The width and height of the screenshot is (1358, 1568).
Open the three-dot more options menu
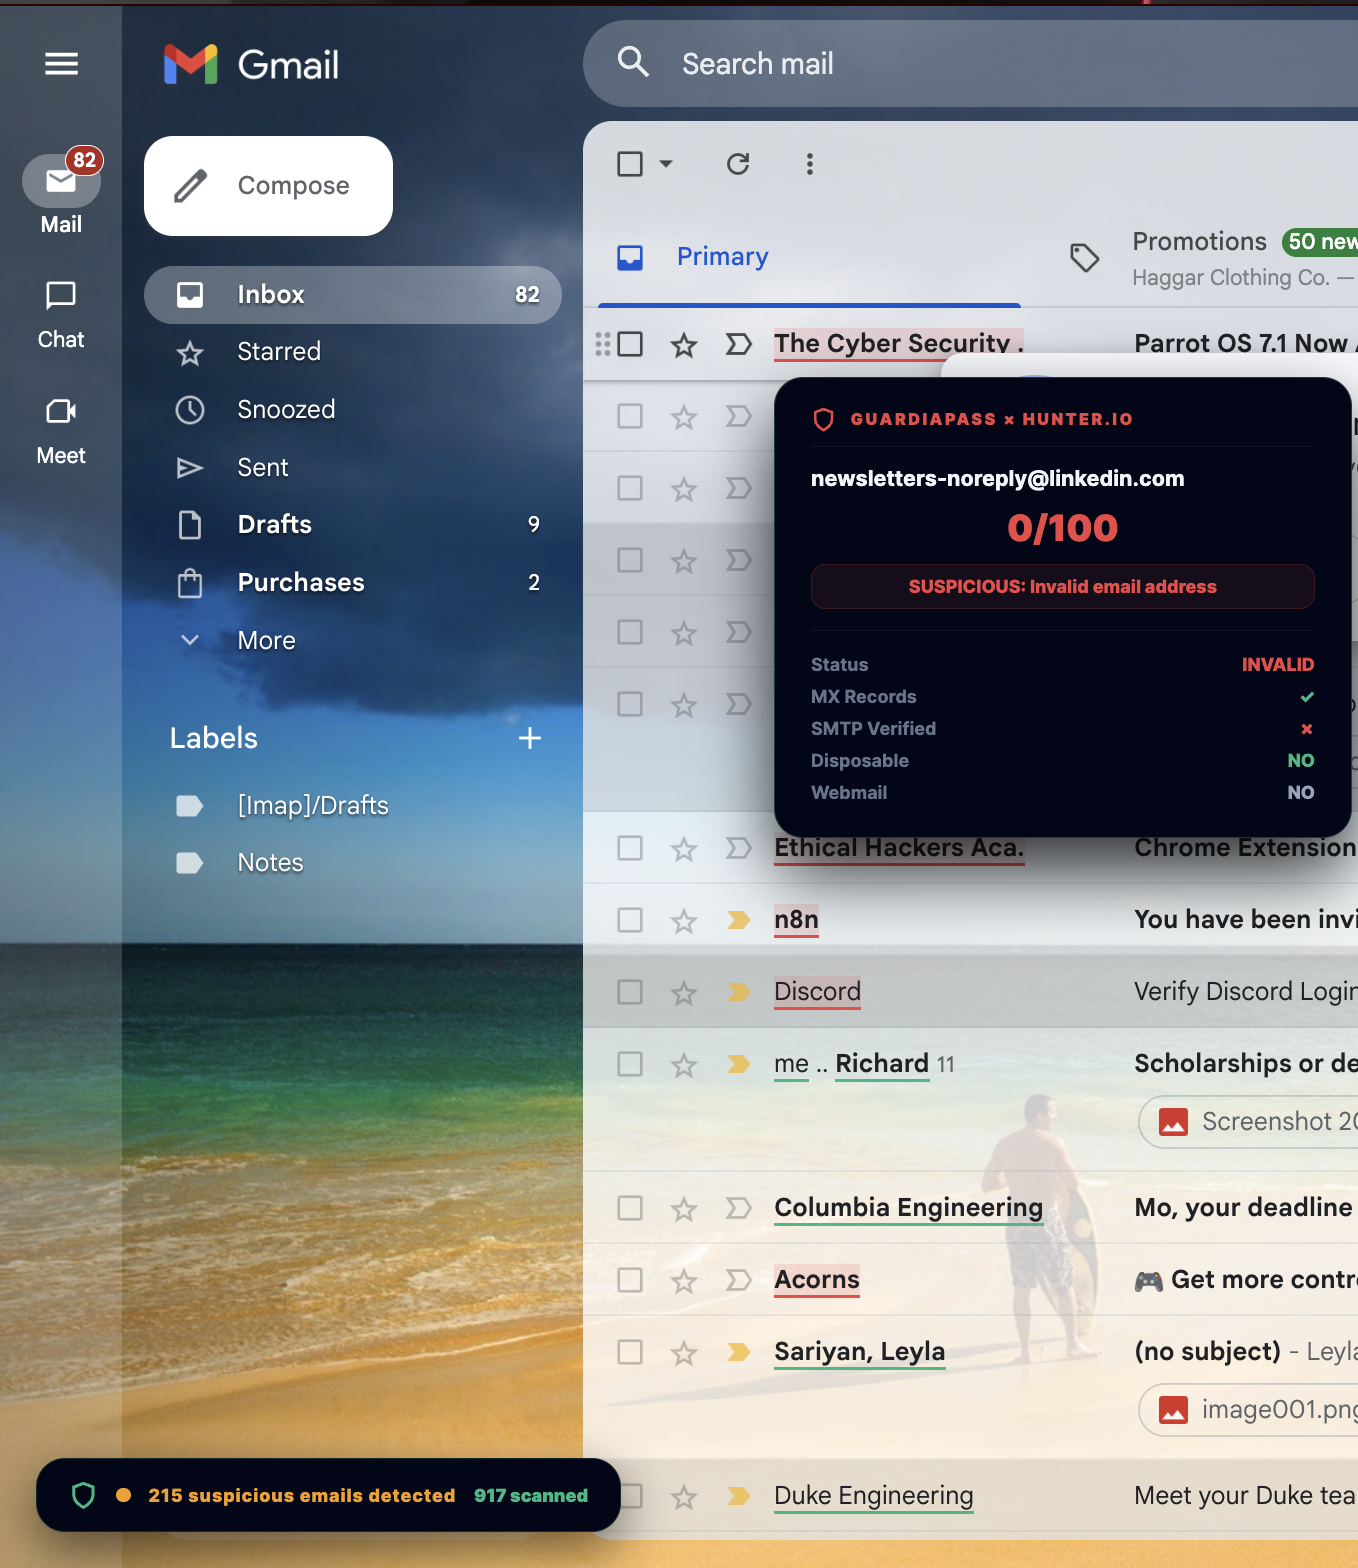tap(810, 164)
